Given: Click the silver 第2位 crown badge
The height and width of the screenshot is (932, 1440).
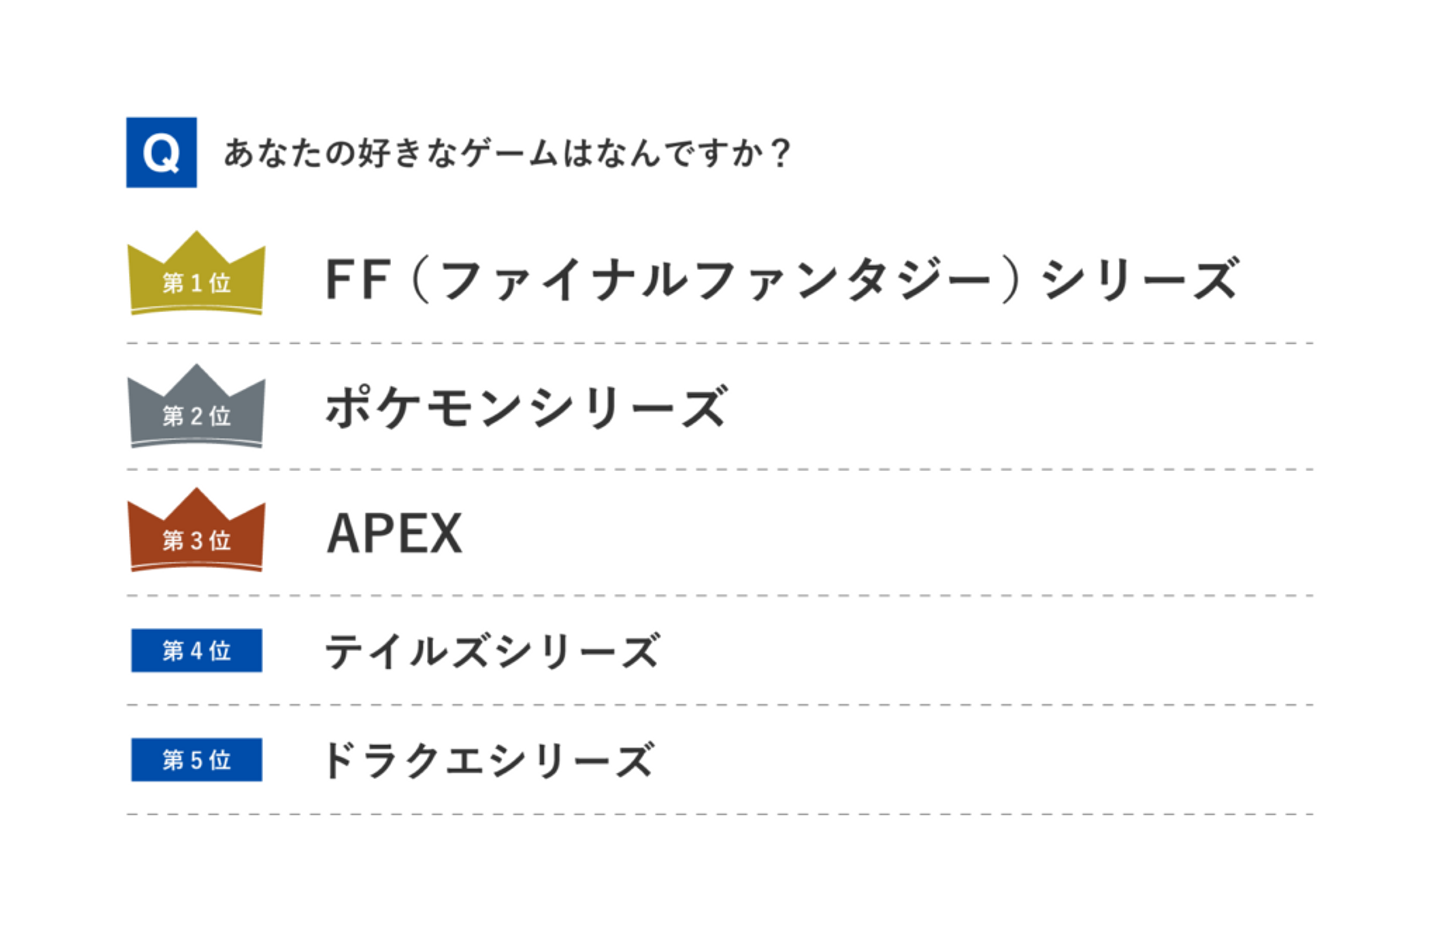Looking at the screenshot, I should click(196, 409).
